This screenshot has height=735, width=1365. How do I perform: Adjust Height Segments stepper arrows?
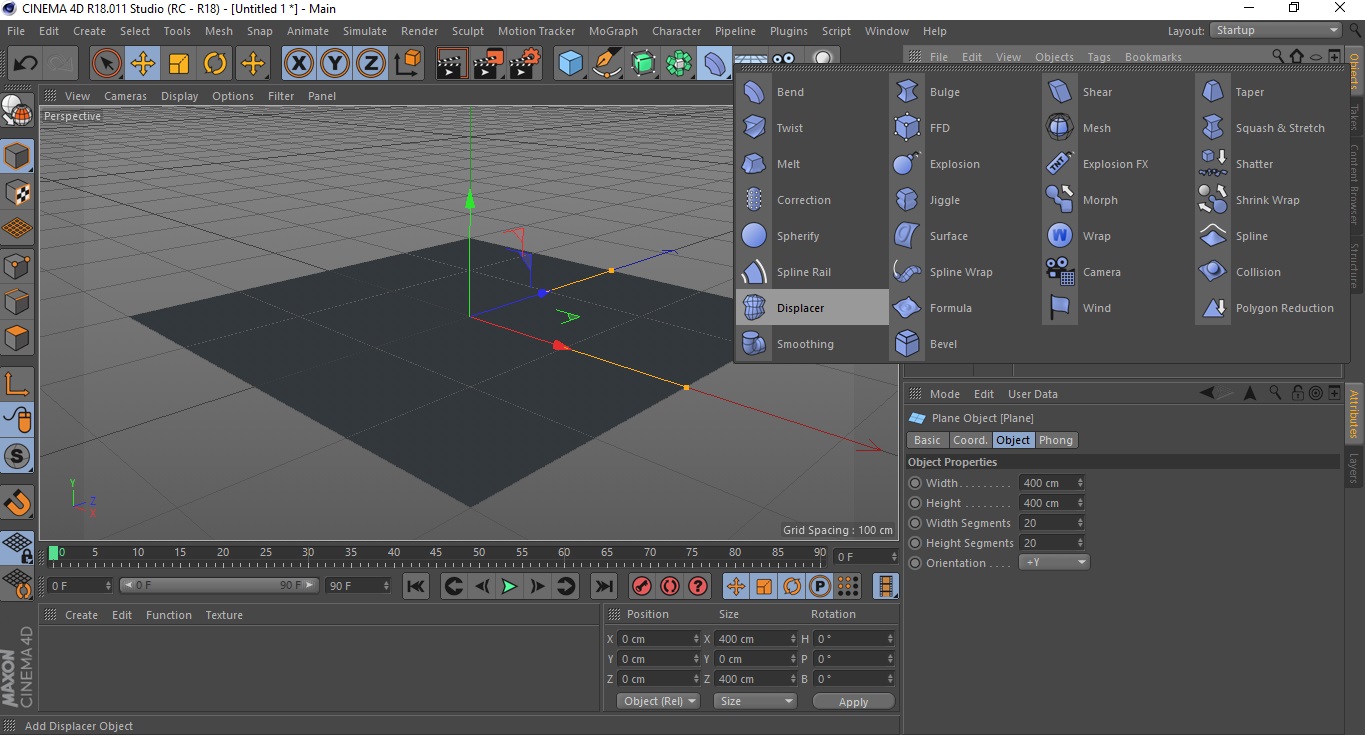(1080, 543)
